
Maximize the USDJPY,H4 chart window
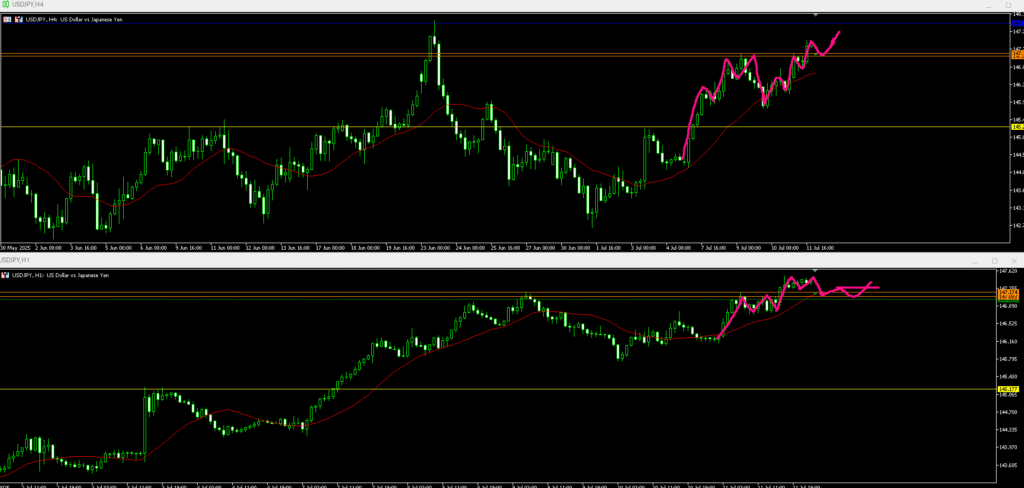[x=1008, y=5]
